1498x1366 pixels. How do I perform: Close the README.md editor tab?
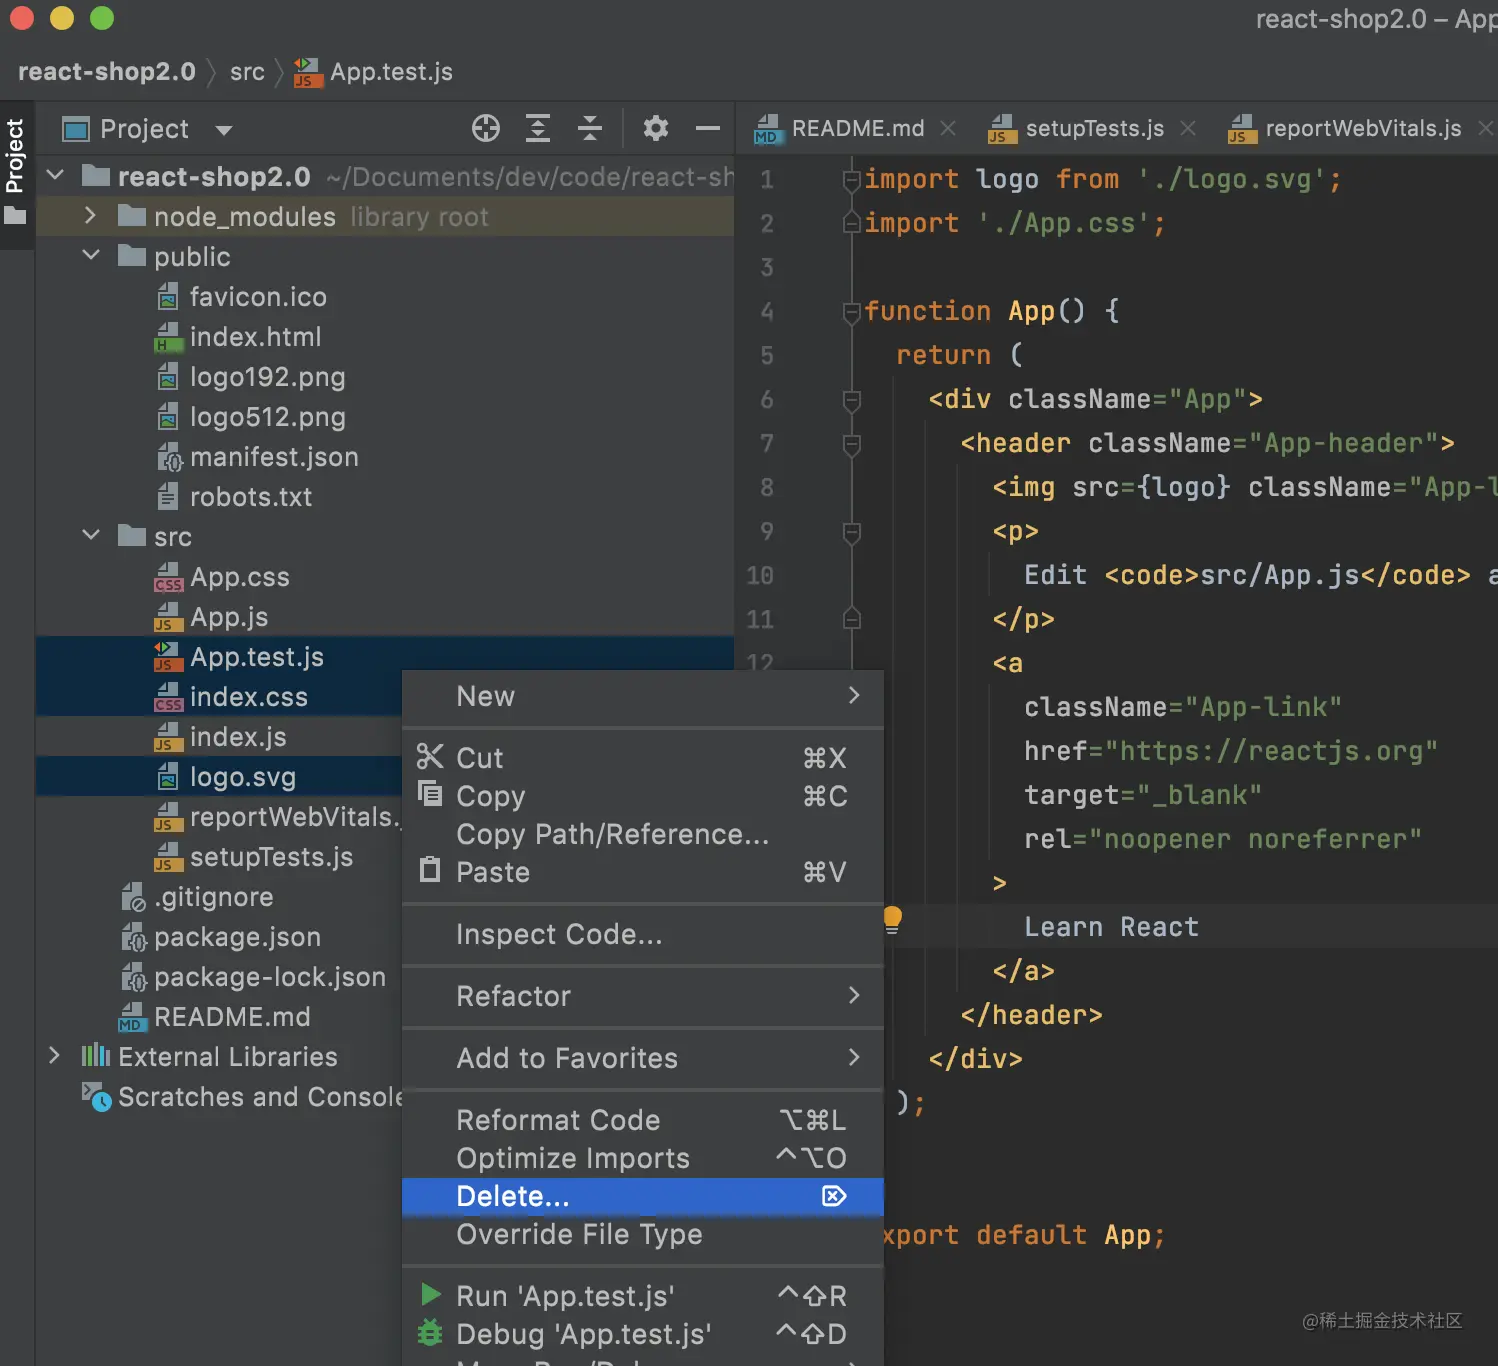pyautogui.click(x=948, y=128)
